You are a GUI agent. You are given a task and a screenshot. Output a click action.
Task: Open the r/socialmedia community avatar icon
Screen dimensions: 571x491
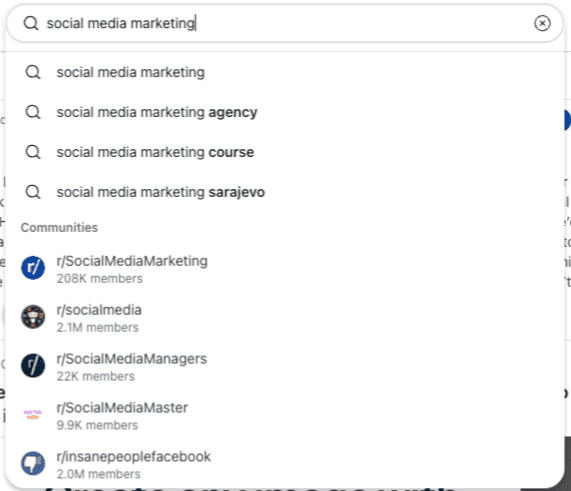33,317
